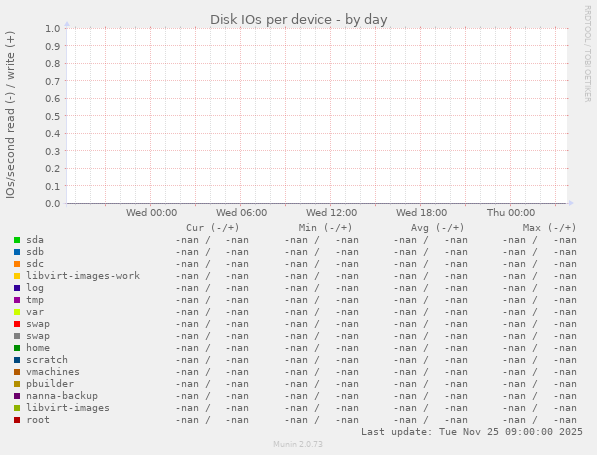Click the olive pbuilder legend swatch
Screen dimensions: 597x455
pyautogui.click(x=17, y=384)
